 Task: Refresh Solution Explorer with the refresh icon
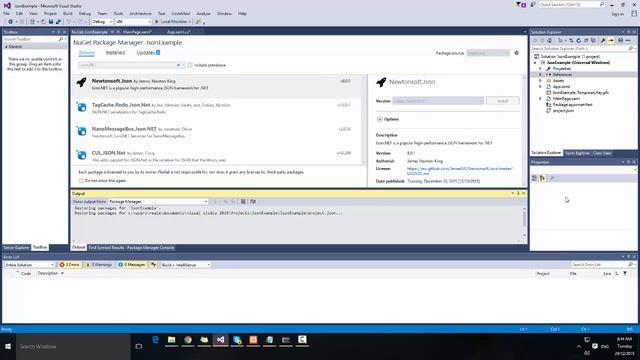click(578, 40)
